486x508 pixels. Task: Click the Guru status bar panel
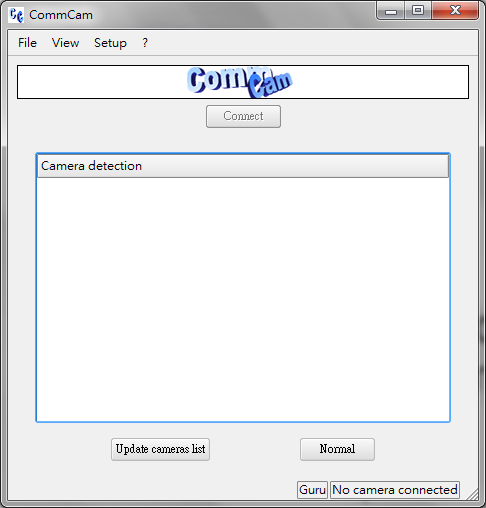pyautogui.click(x=312, y=490)
